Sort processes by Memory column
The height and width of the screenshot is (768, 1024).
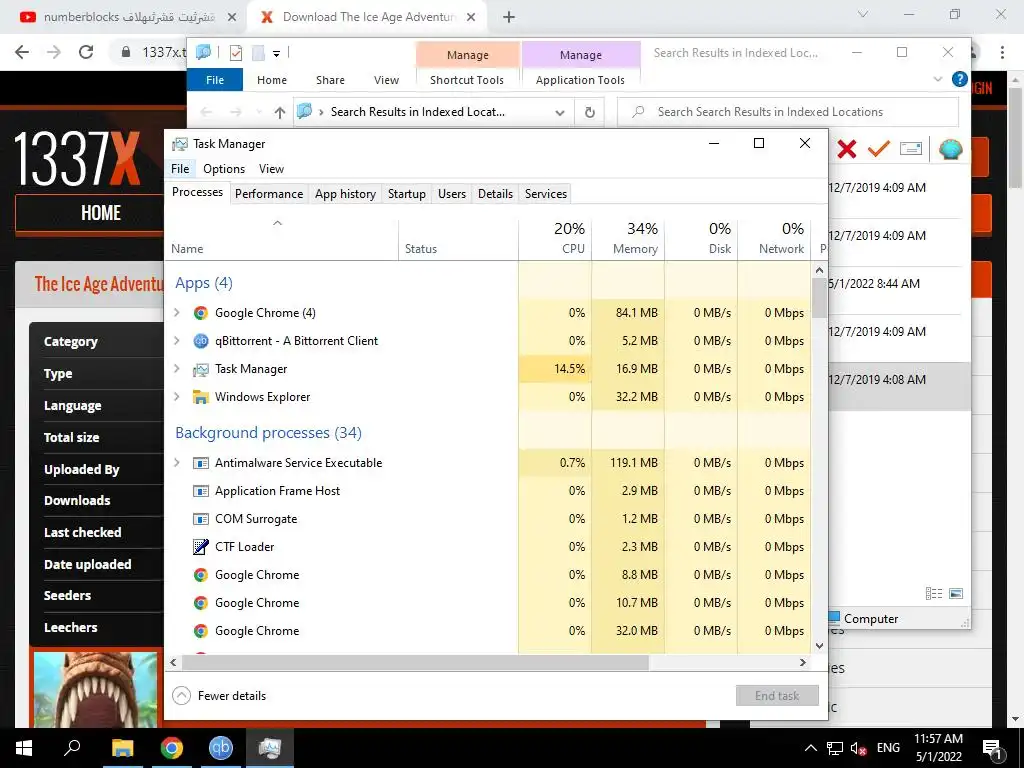click(x=628, y=239)
